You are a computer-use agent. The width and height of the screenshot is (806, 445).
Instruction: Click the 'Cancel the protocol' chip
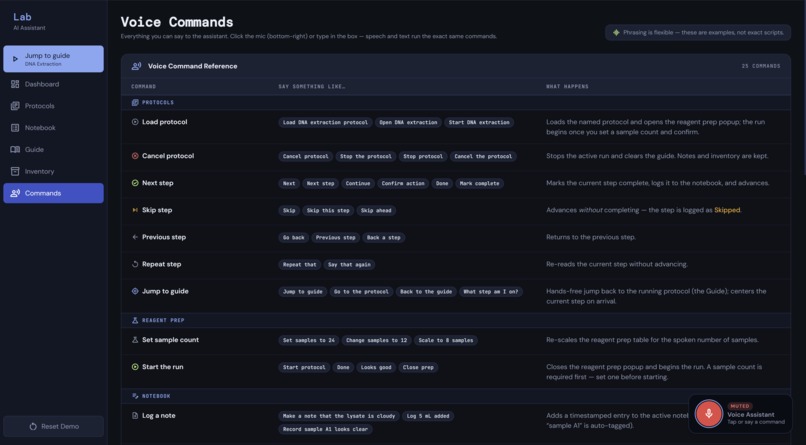(483, 156)
